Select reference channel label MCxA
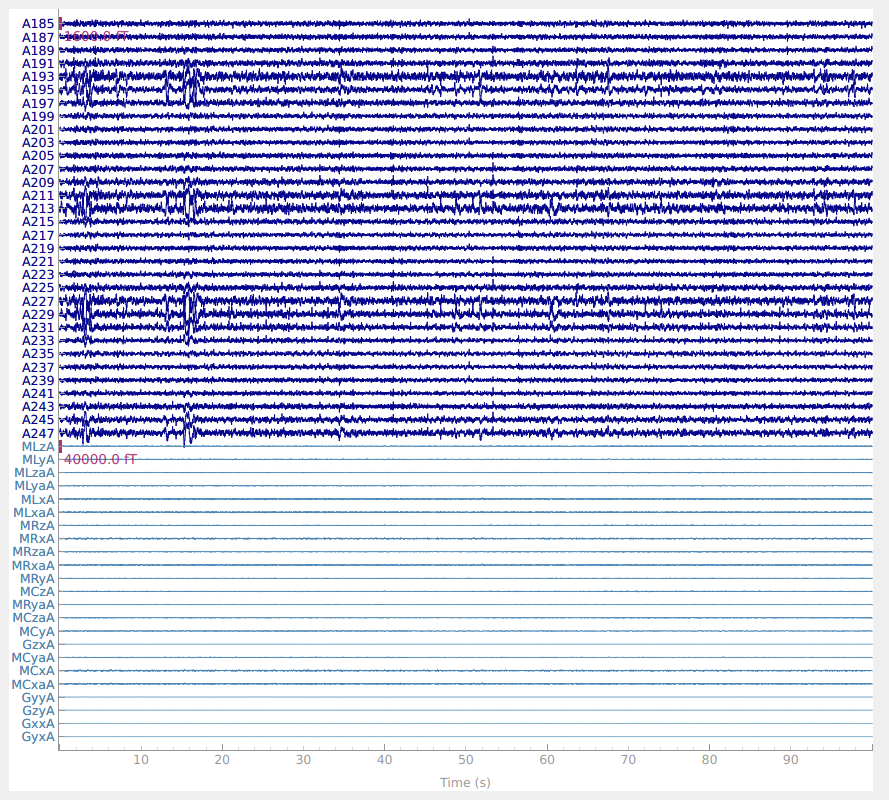The height and width of the screenshot is (800, 889). (37, 671)
